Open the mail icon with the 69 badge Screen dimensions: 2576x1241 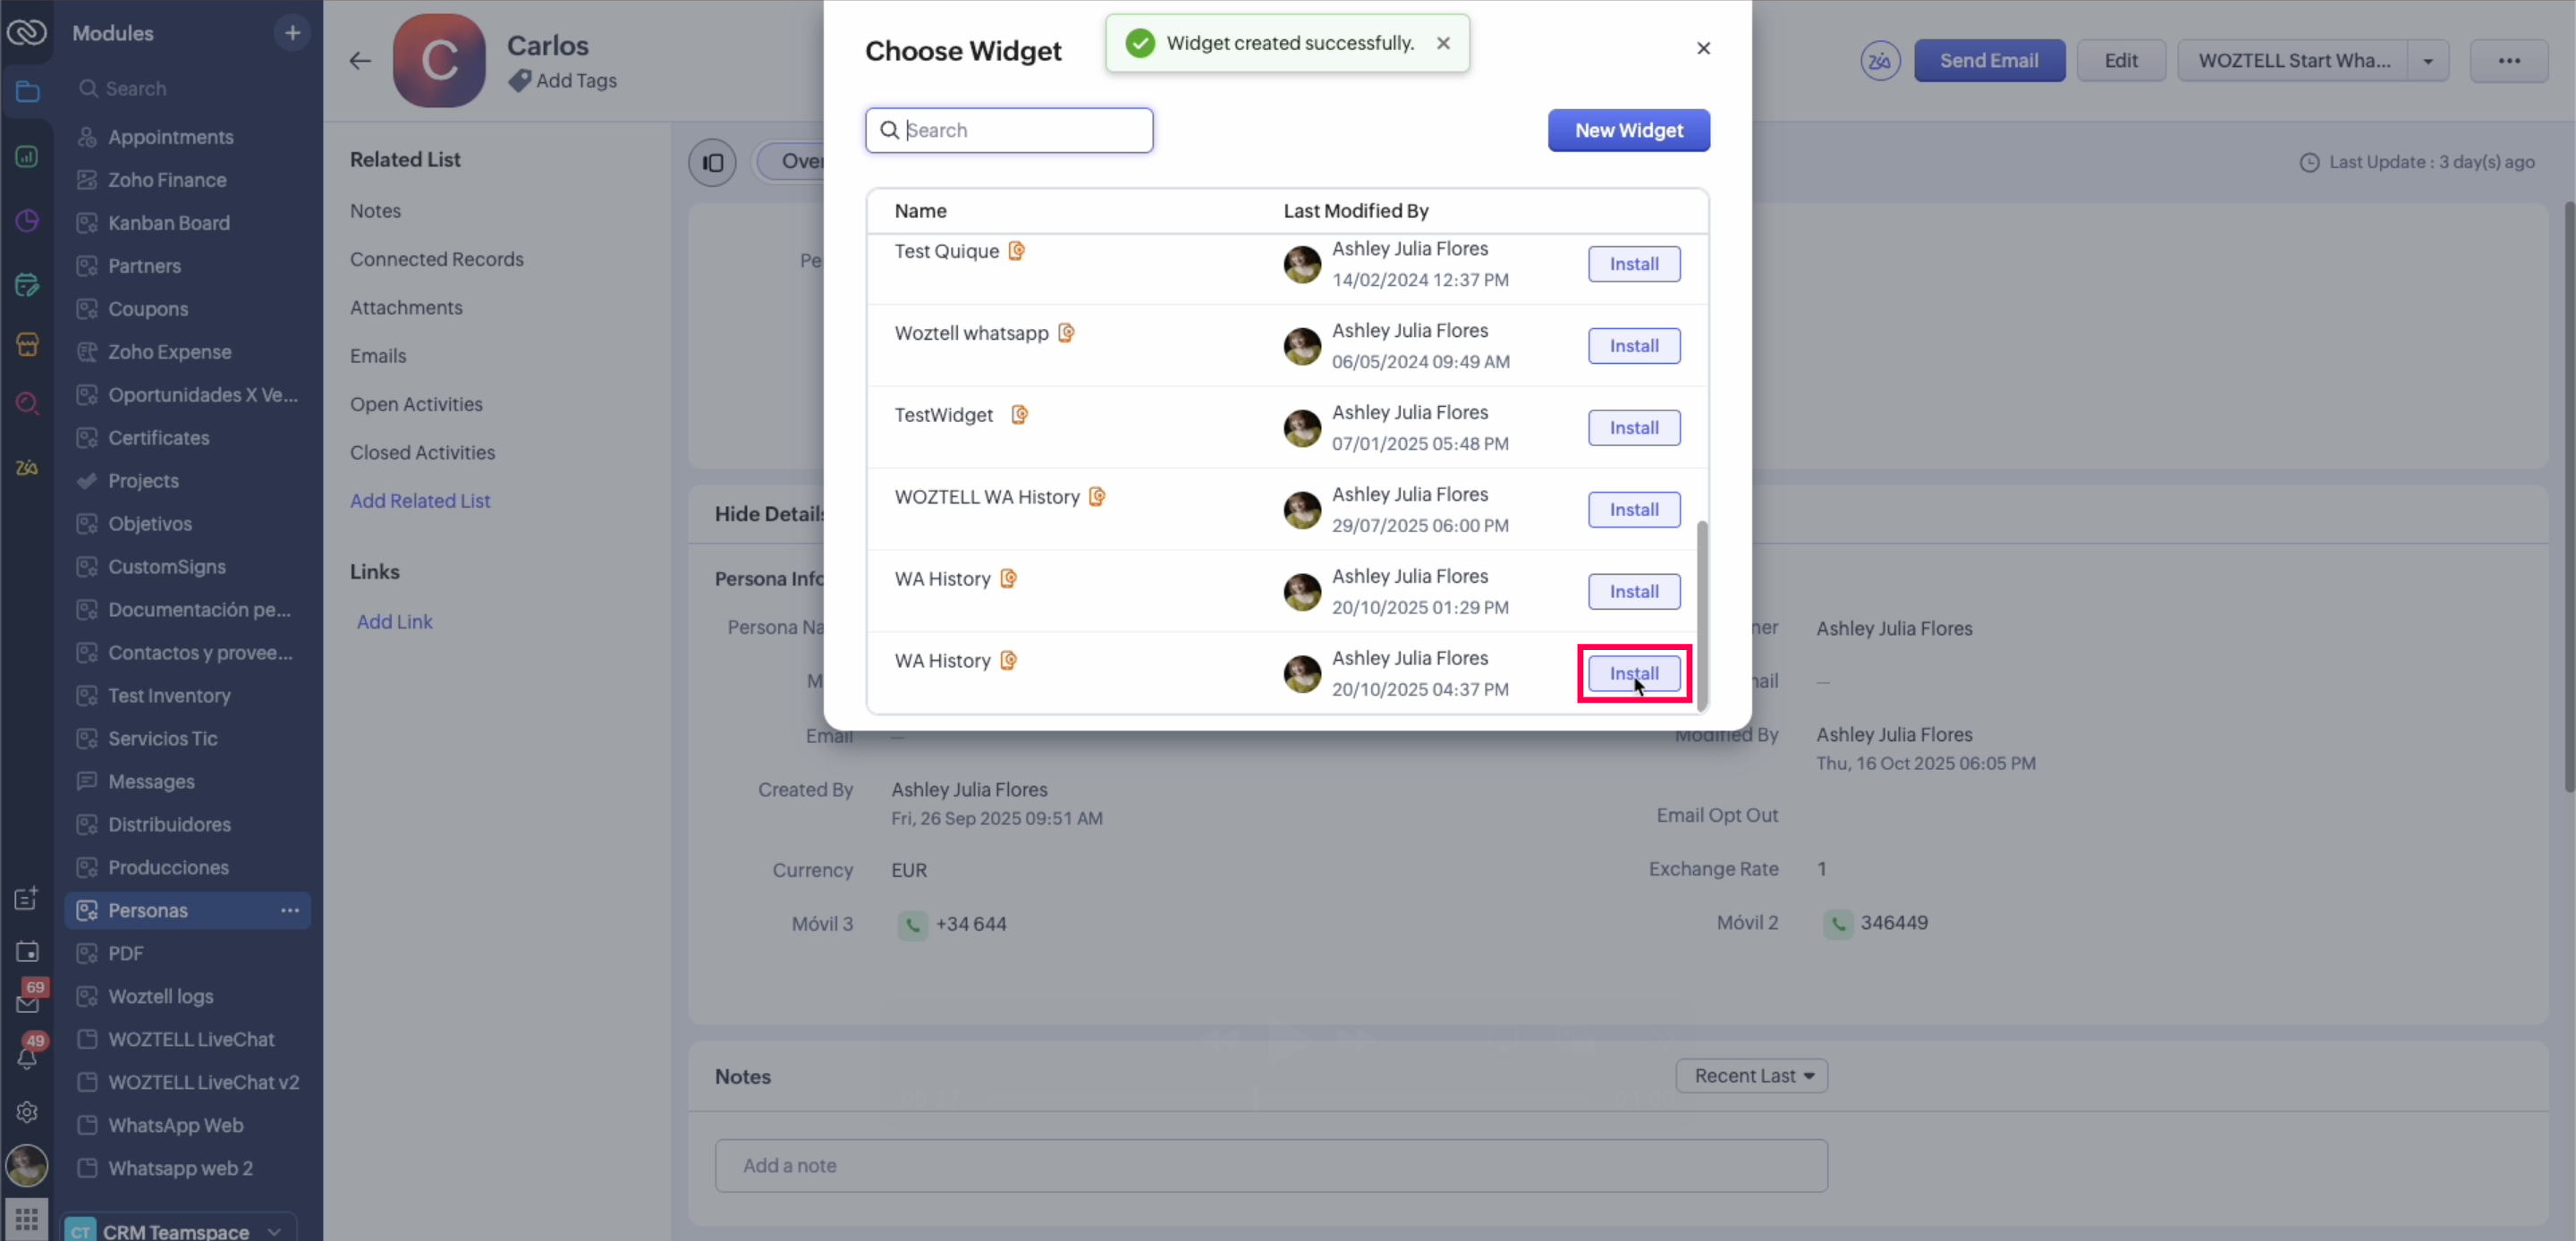pos(27,1003)
